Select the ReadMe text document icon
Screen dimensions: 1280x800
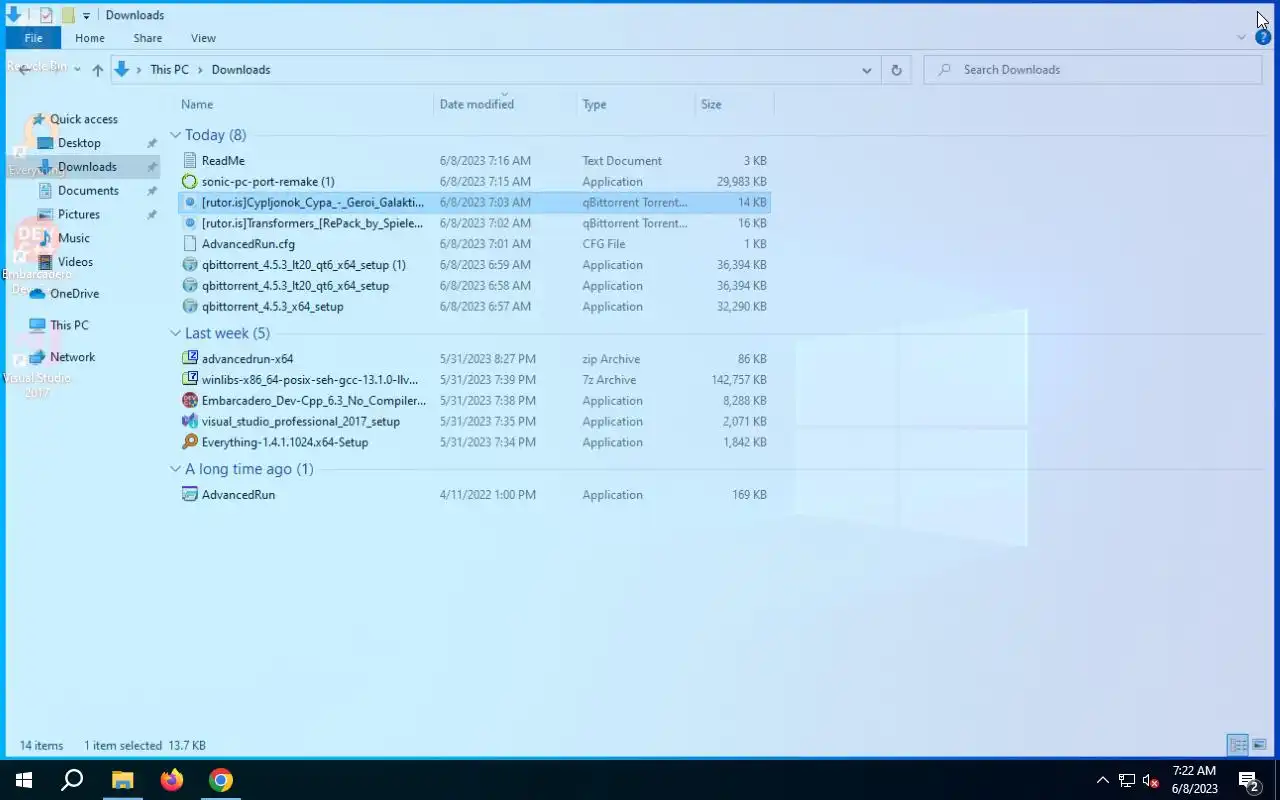[x=190, y=160]
